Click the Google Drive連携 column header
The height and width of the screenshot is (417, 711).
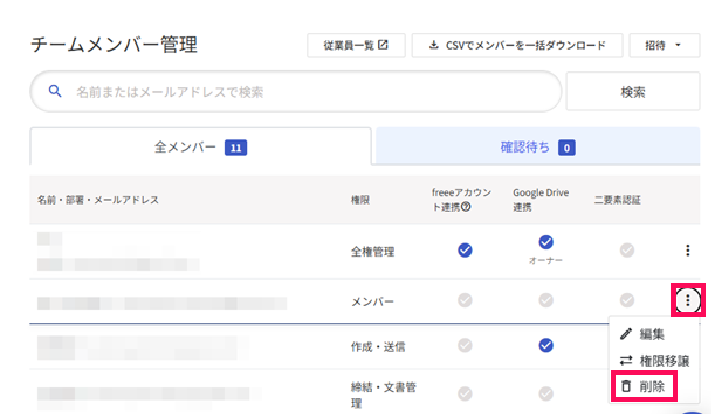pyautogui.click(x=541, y=200)
